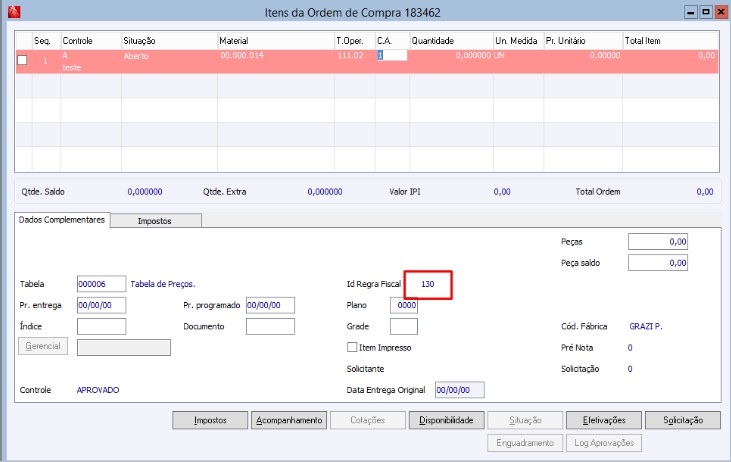The width and height of the screenshot is (731, 462).
Task: Click the Valor IPI value 0,00
Action: (502, 192)
